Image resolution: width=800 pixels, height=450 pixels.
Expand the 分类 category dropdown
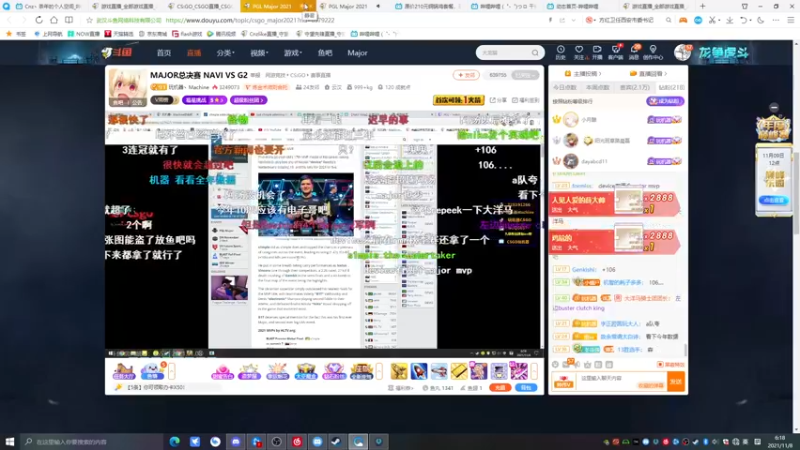(225, 53)
